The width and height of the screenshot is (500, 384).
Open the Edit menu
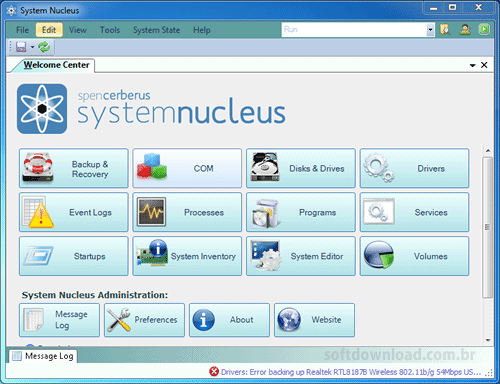(49, 30)
